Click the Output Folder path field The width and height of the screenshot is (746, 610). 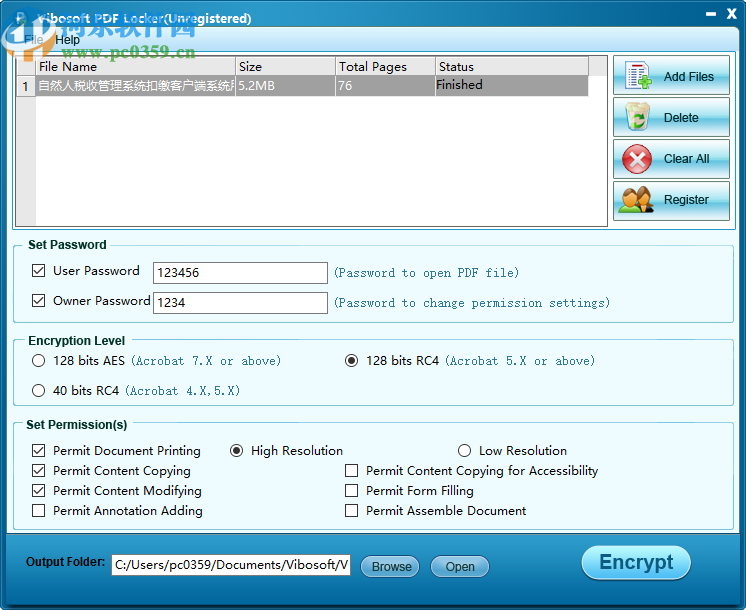pyautogui.click(x=231, y=565)
